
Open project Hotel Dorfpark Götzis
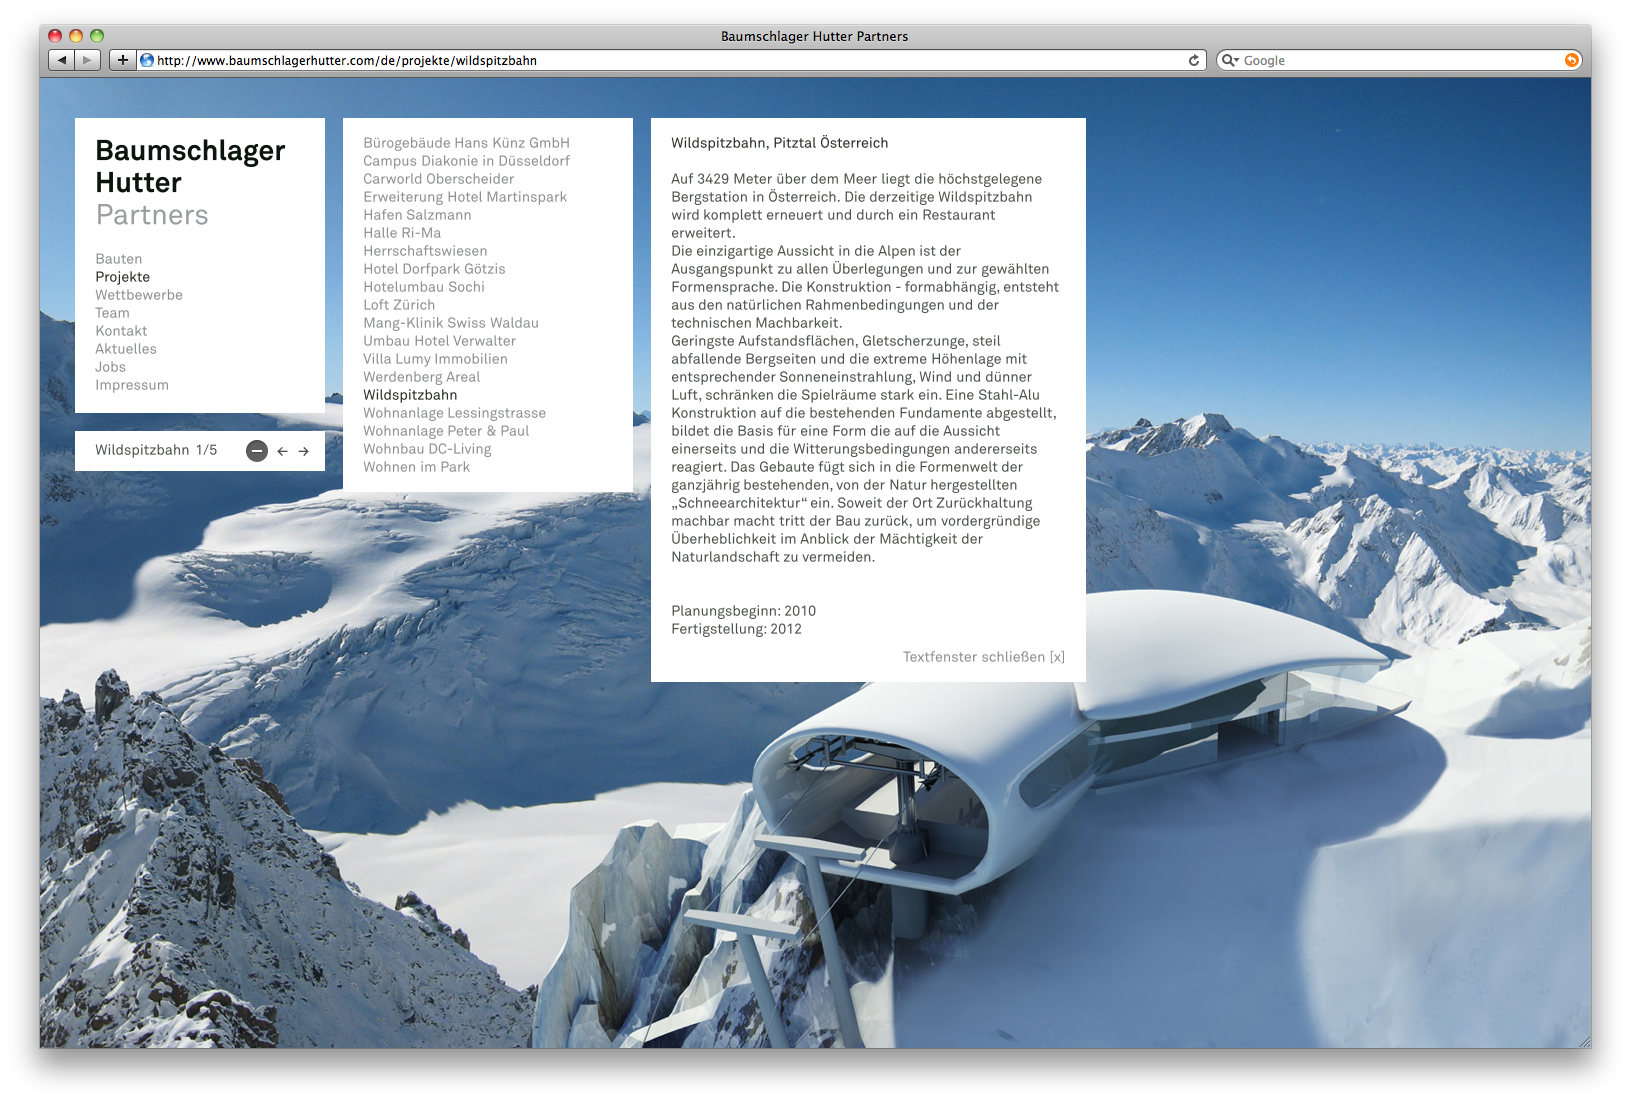434,269
